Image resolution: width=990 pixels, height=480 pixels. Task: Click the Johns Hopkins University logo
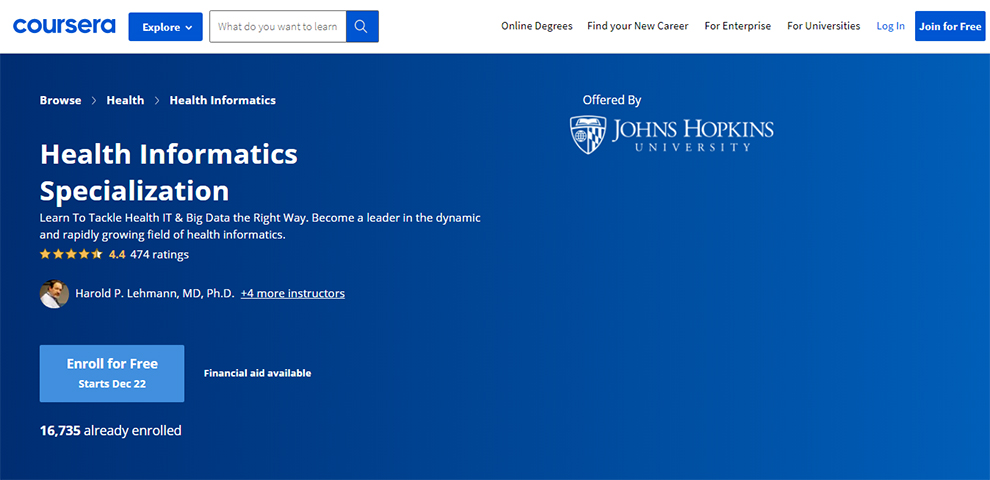[671, 135]
